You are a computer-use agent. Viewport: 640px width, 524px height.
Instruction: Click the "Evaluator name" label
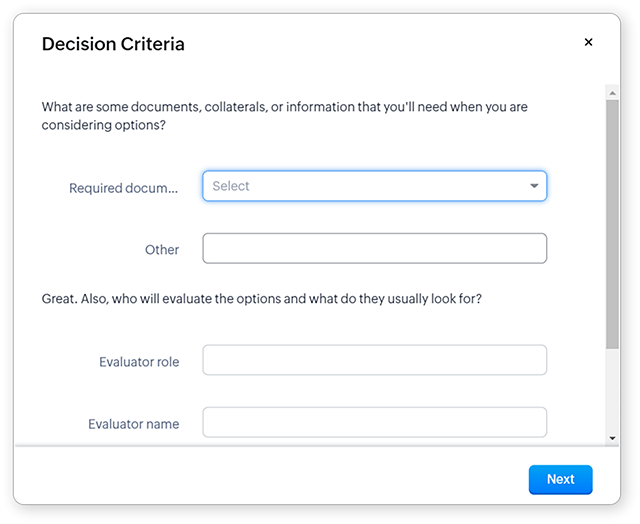pos(133,424)
